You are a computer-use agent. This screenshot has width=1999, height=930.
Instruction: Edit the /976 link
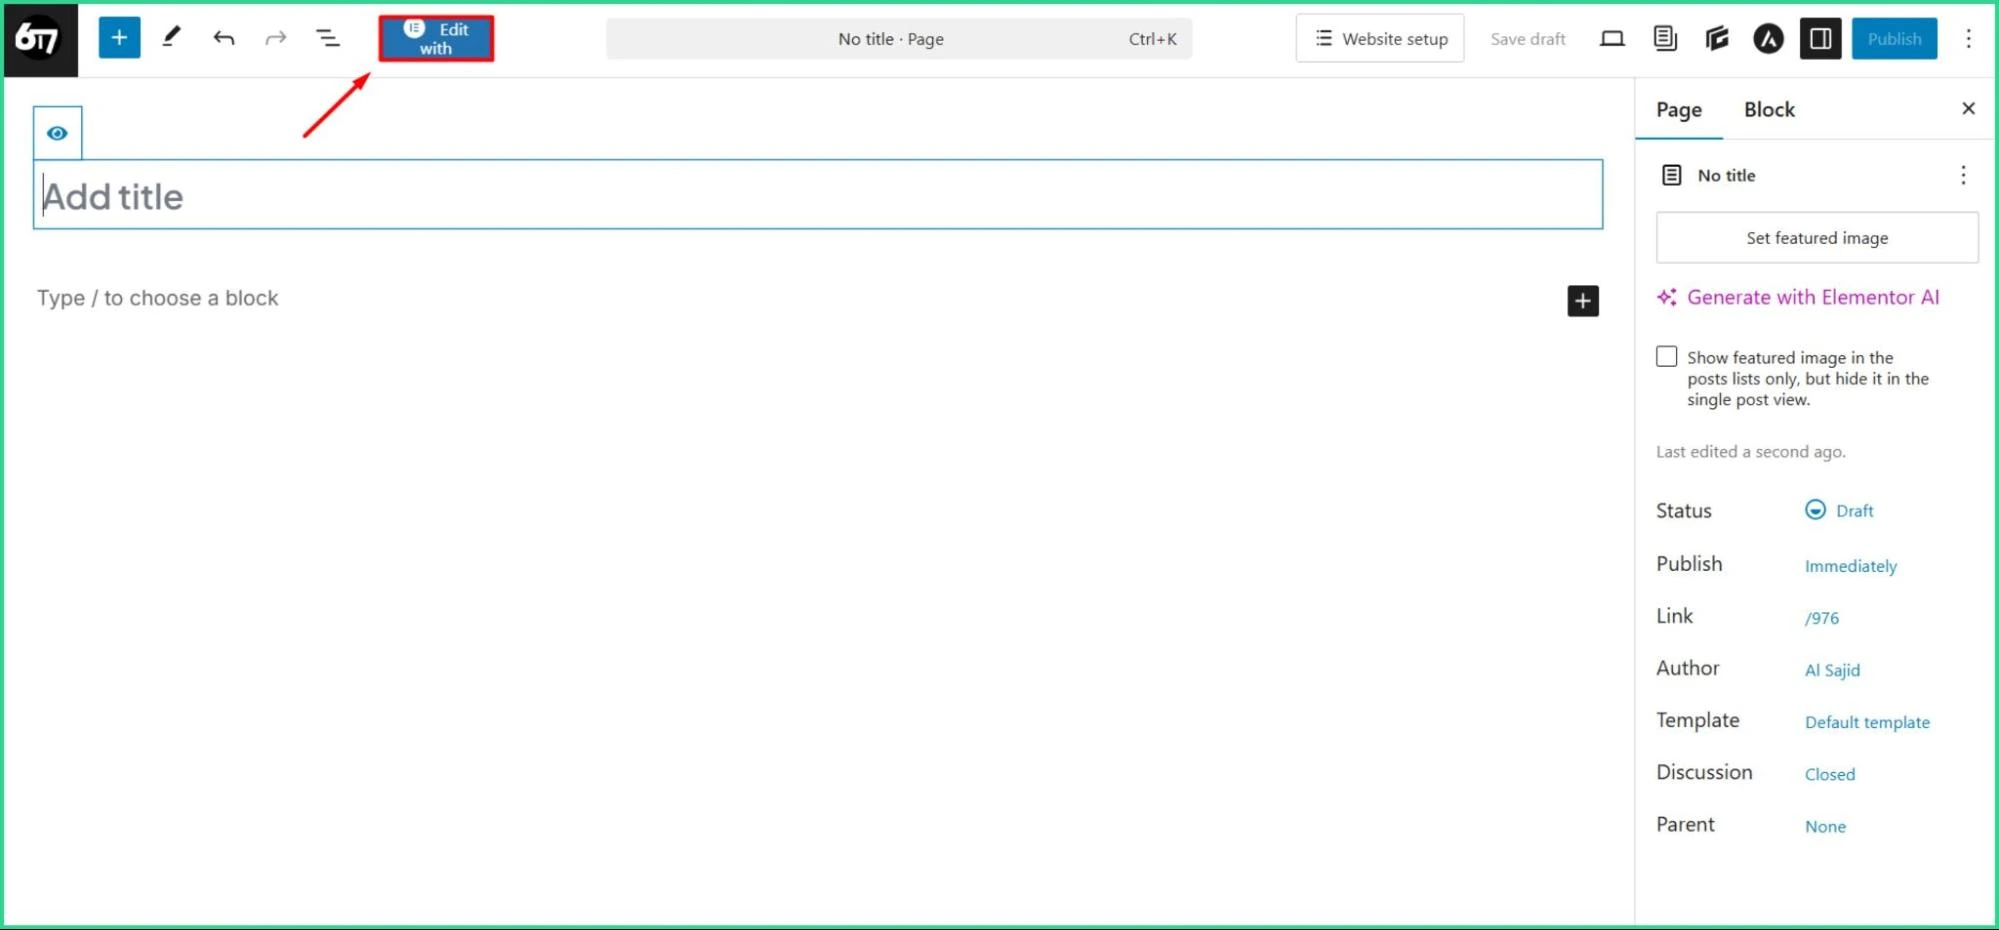1821,618
